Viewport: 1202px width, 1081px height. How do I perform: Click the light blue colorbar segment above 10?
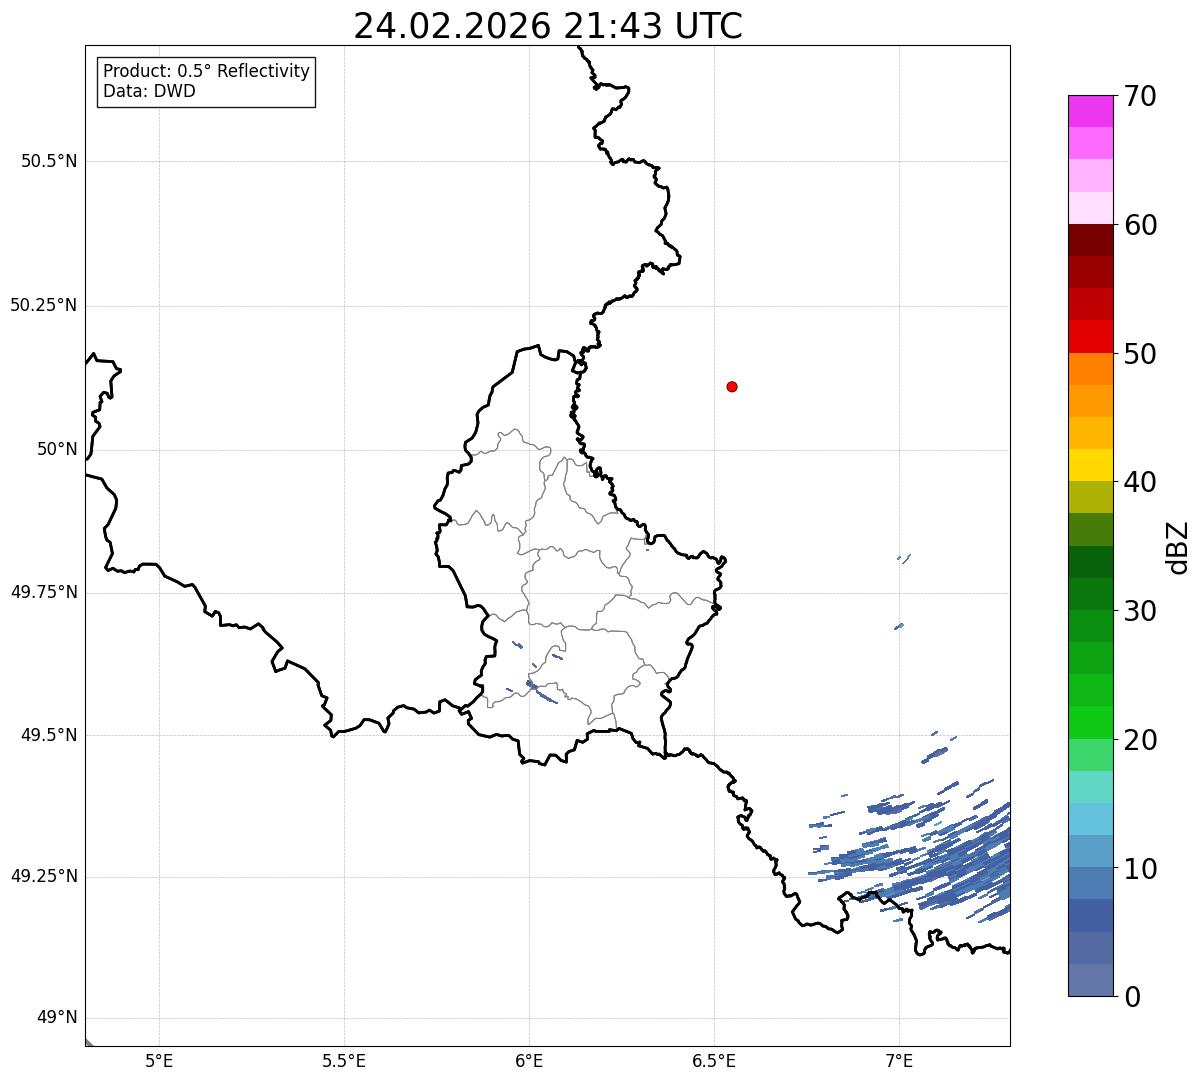(1090, 819)
